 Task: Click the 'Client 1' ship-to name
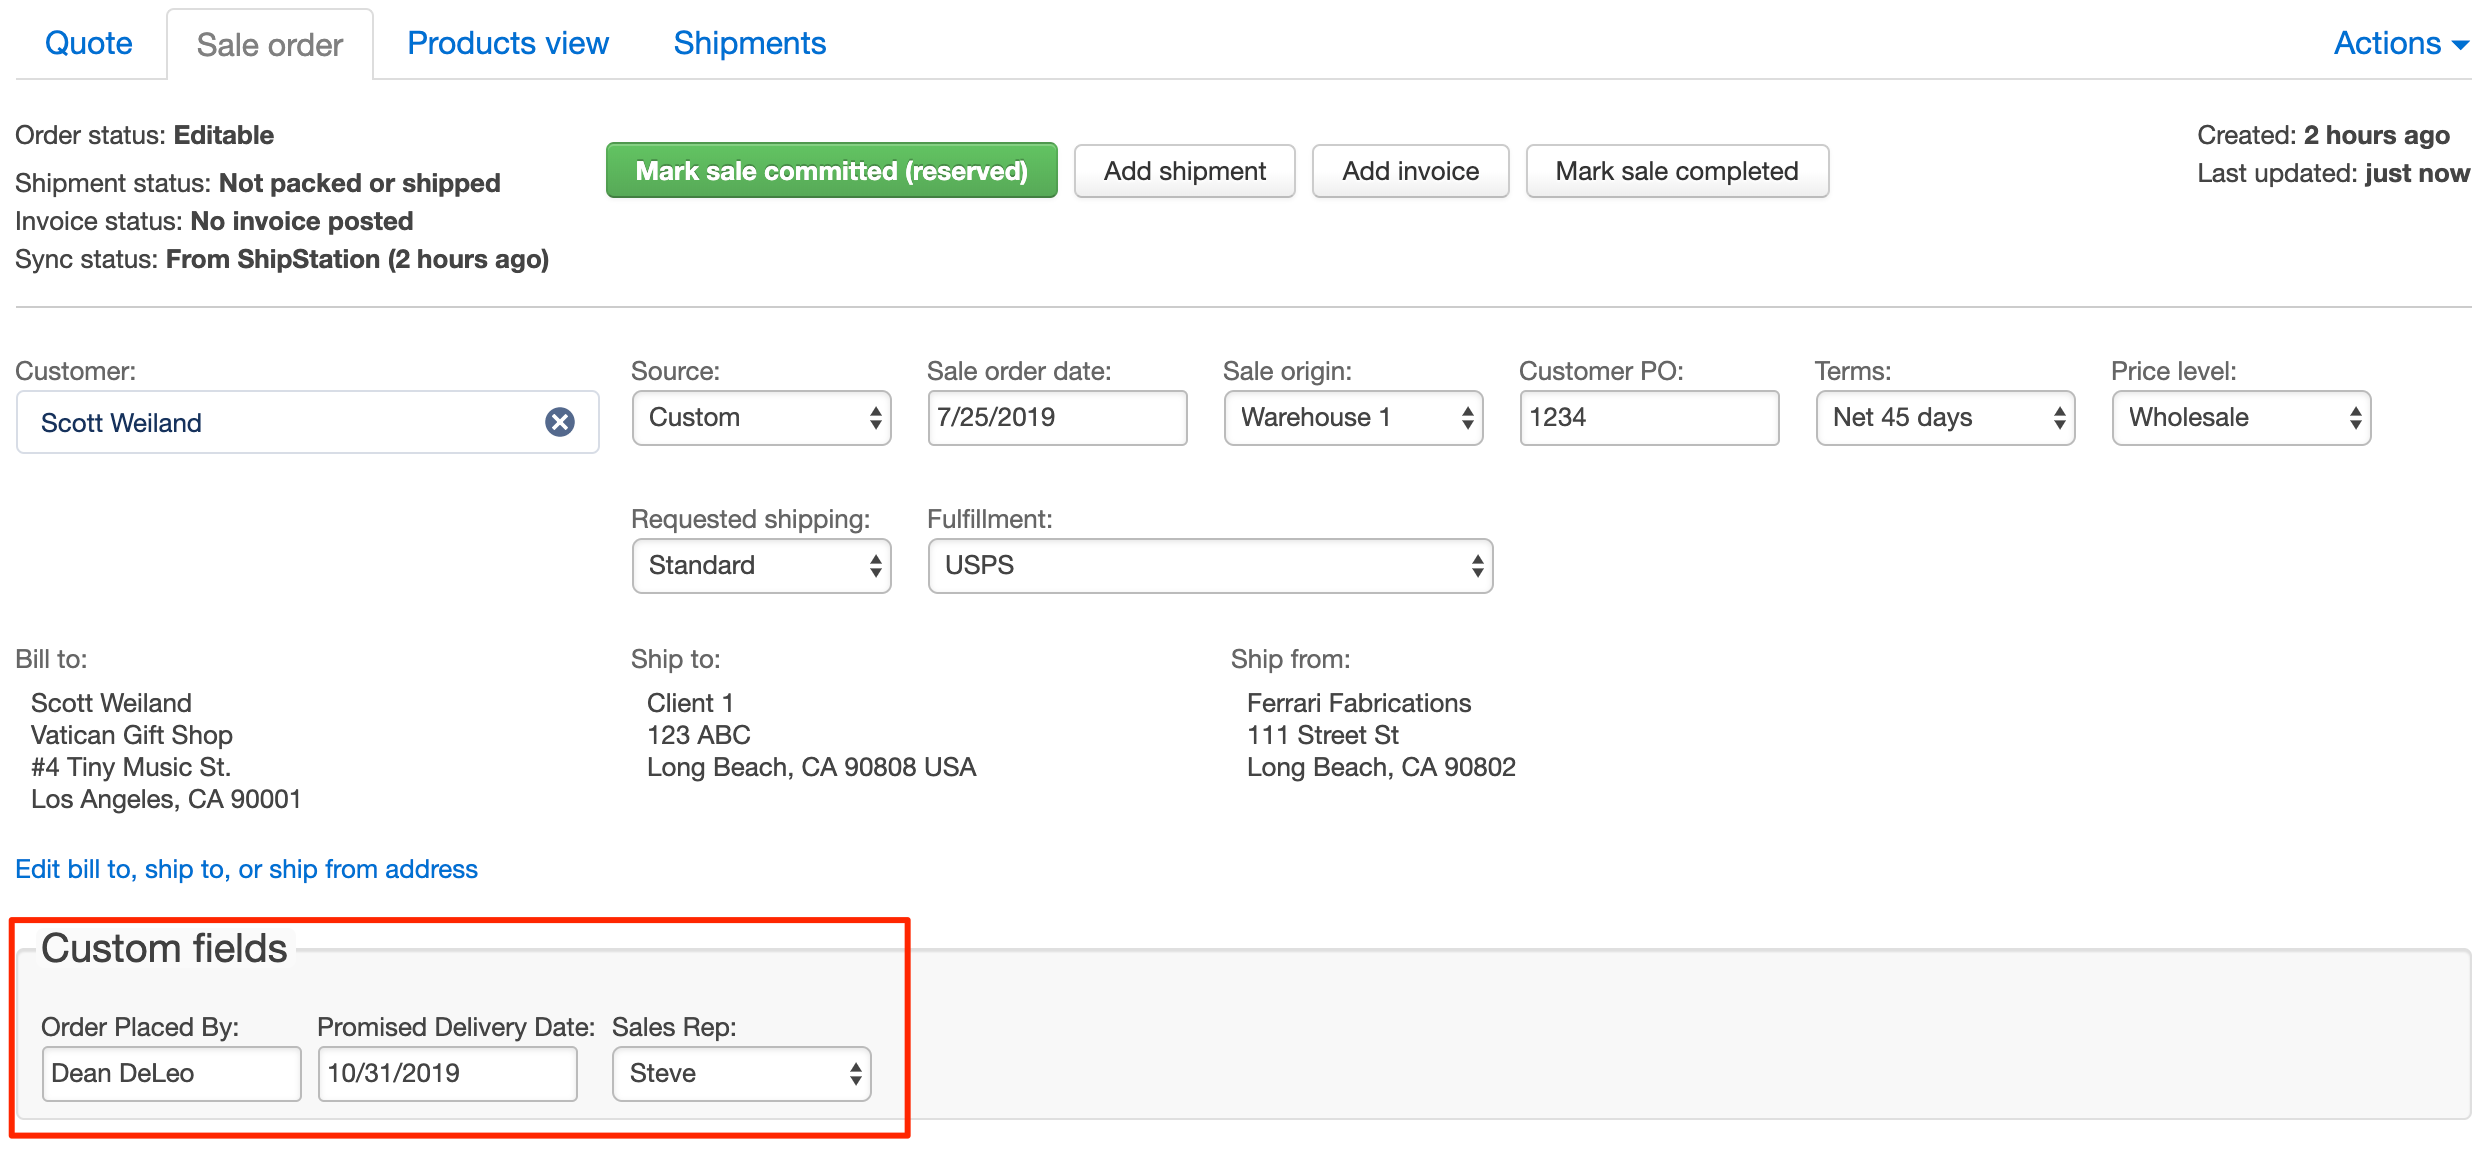[690, 703]
